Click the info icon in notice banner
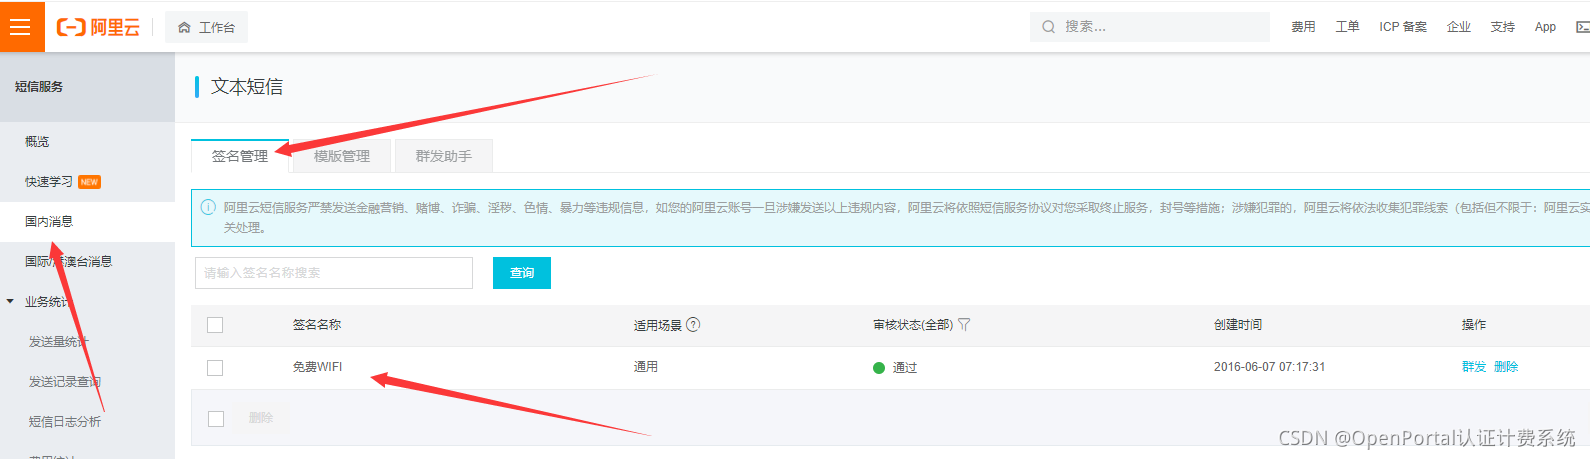Screen dimensions: 1590x459 point(208,207)
